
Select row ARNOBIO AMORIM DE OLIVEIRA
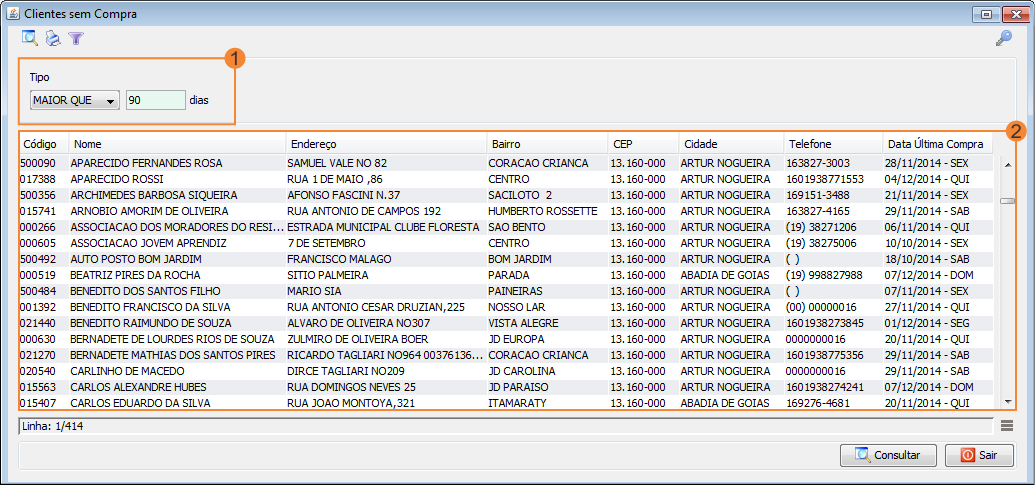pyautogui.click(x=506, y=211)
